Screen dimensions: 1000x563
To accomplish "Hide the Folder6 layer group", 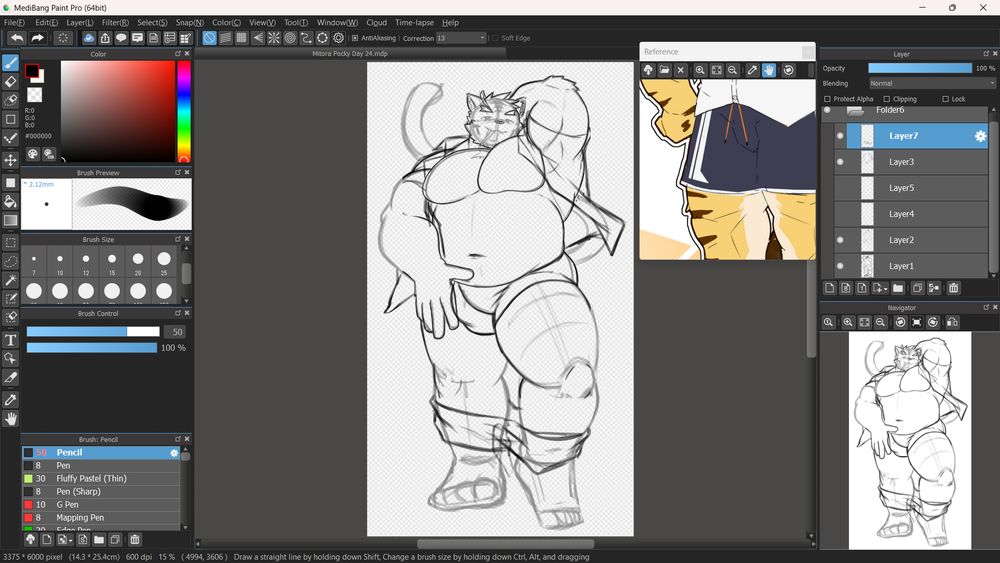I will (x=827, y=110).
